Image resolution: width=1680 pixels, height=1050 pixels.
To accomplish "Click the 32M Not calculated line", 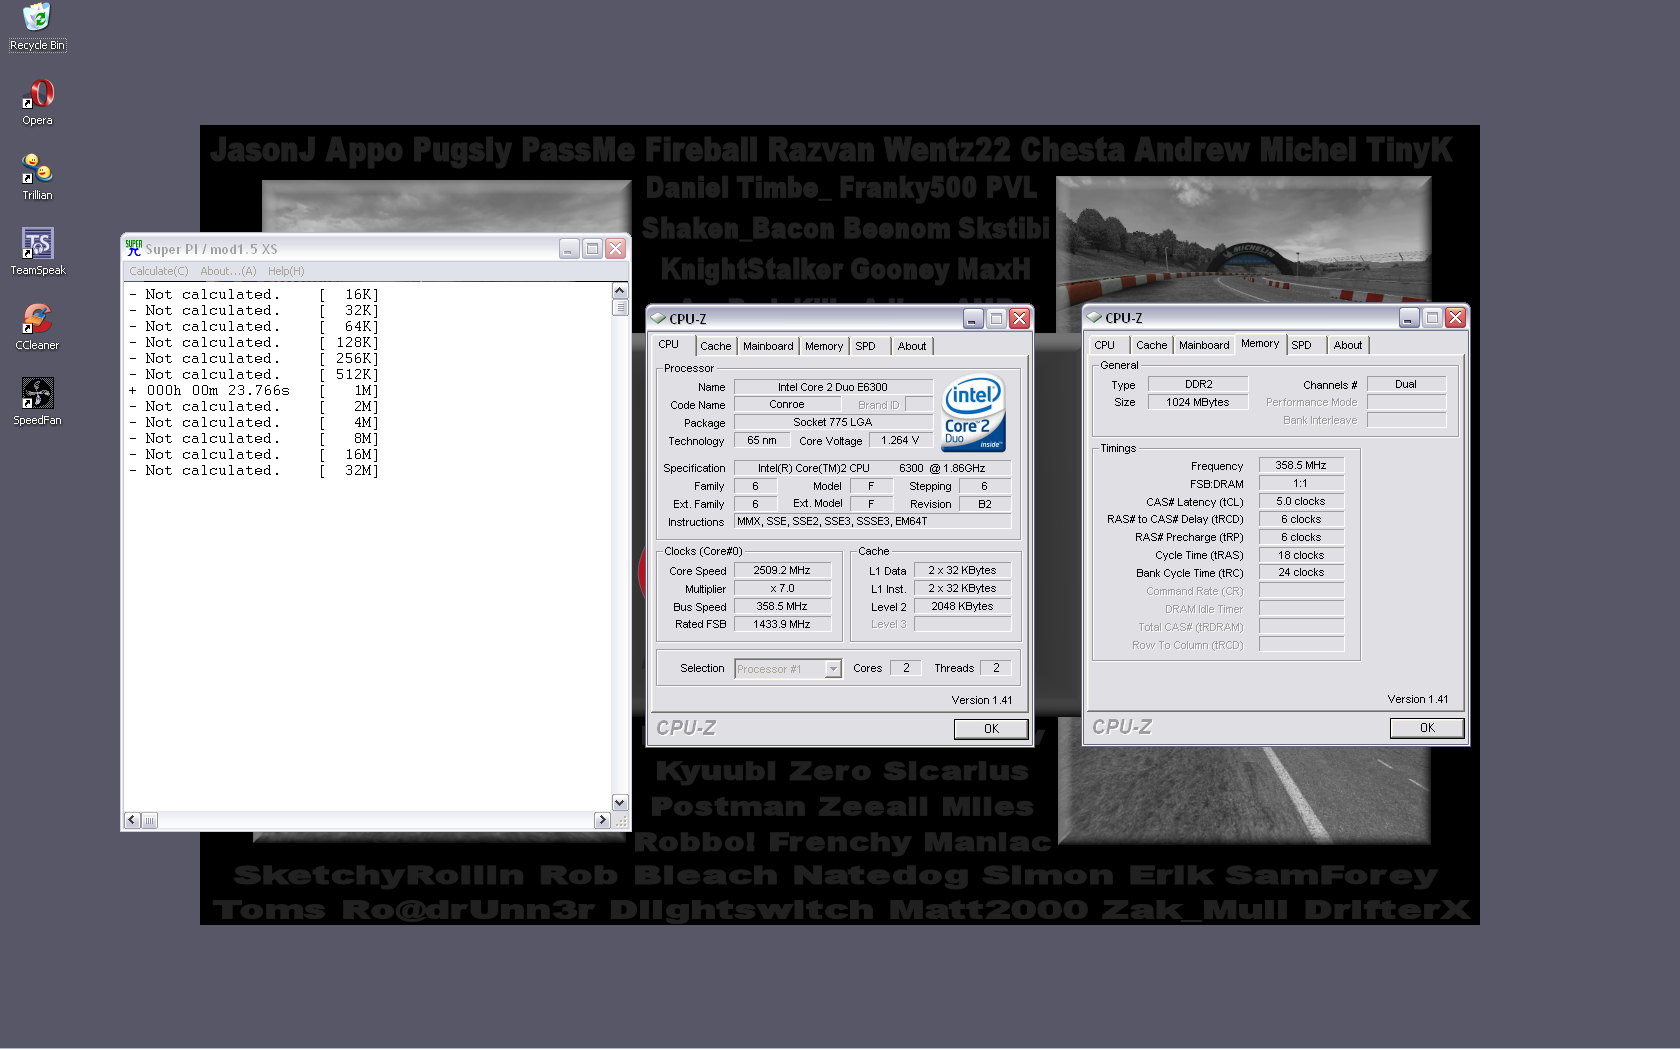I will point(253,471).
